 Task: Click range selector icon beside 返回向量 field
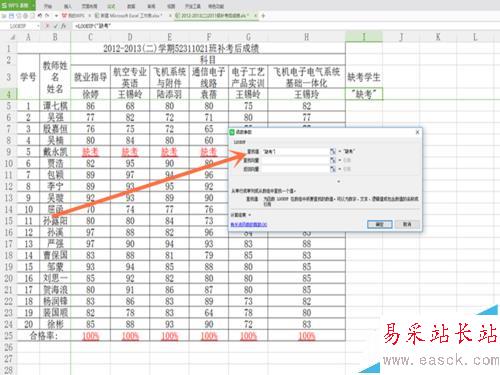(333, 169)
